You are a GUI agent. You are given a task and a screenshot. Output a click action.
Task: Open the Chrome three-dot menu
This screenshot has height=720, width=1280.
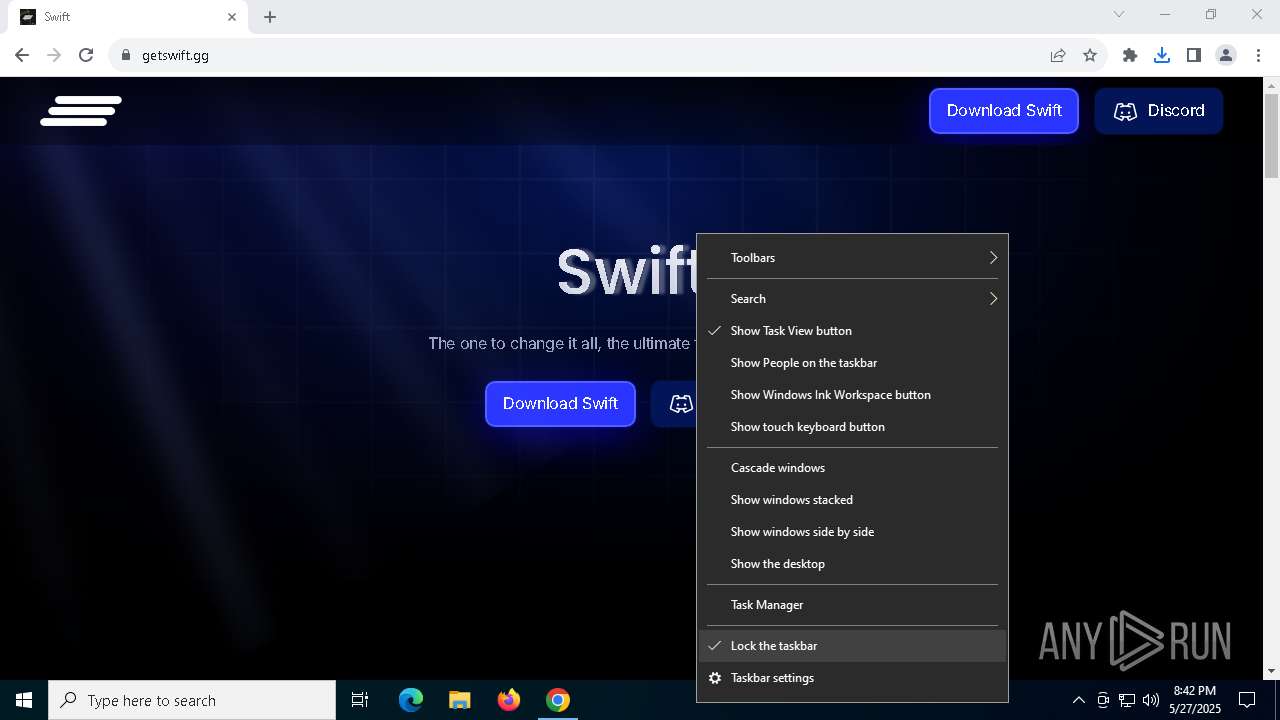[1258, 55]
